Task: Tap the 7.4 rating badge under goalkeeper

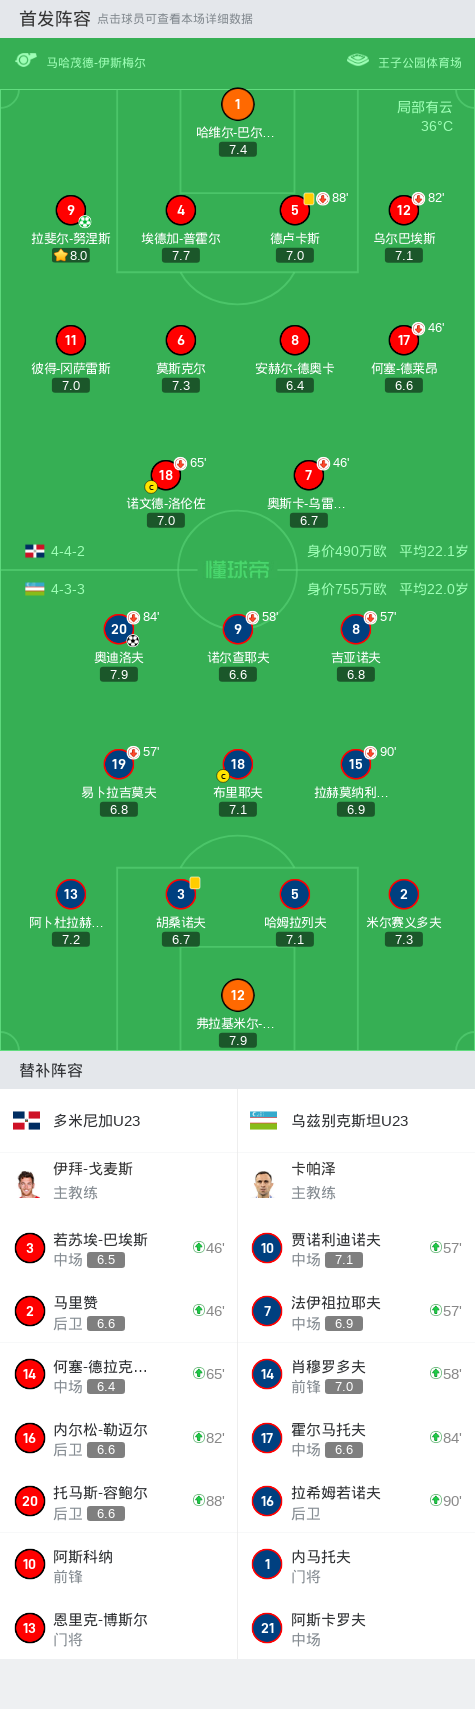Action: tap(238, 149)
